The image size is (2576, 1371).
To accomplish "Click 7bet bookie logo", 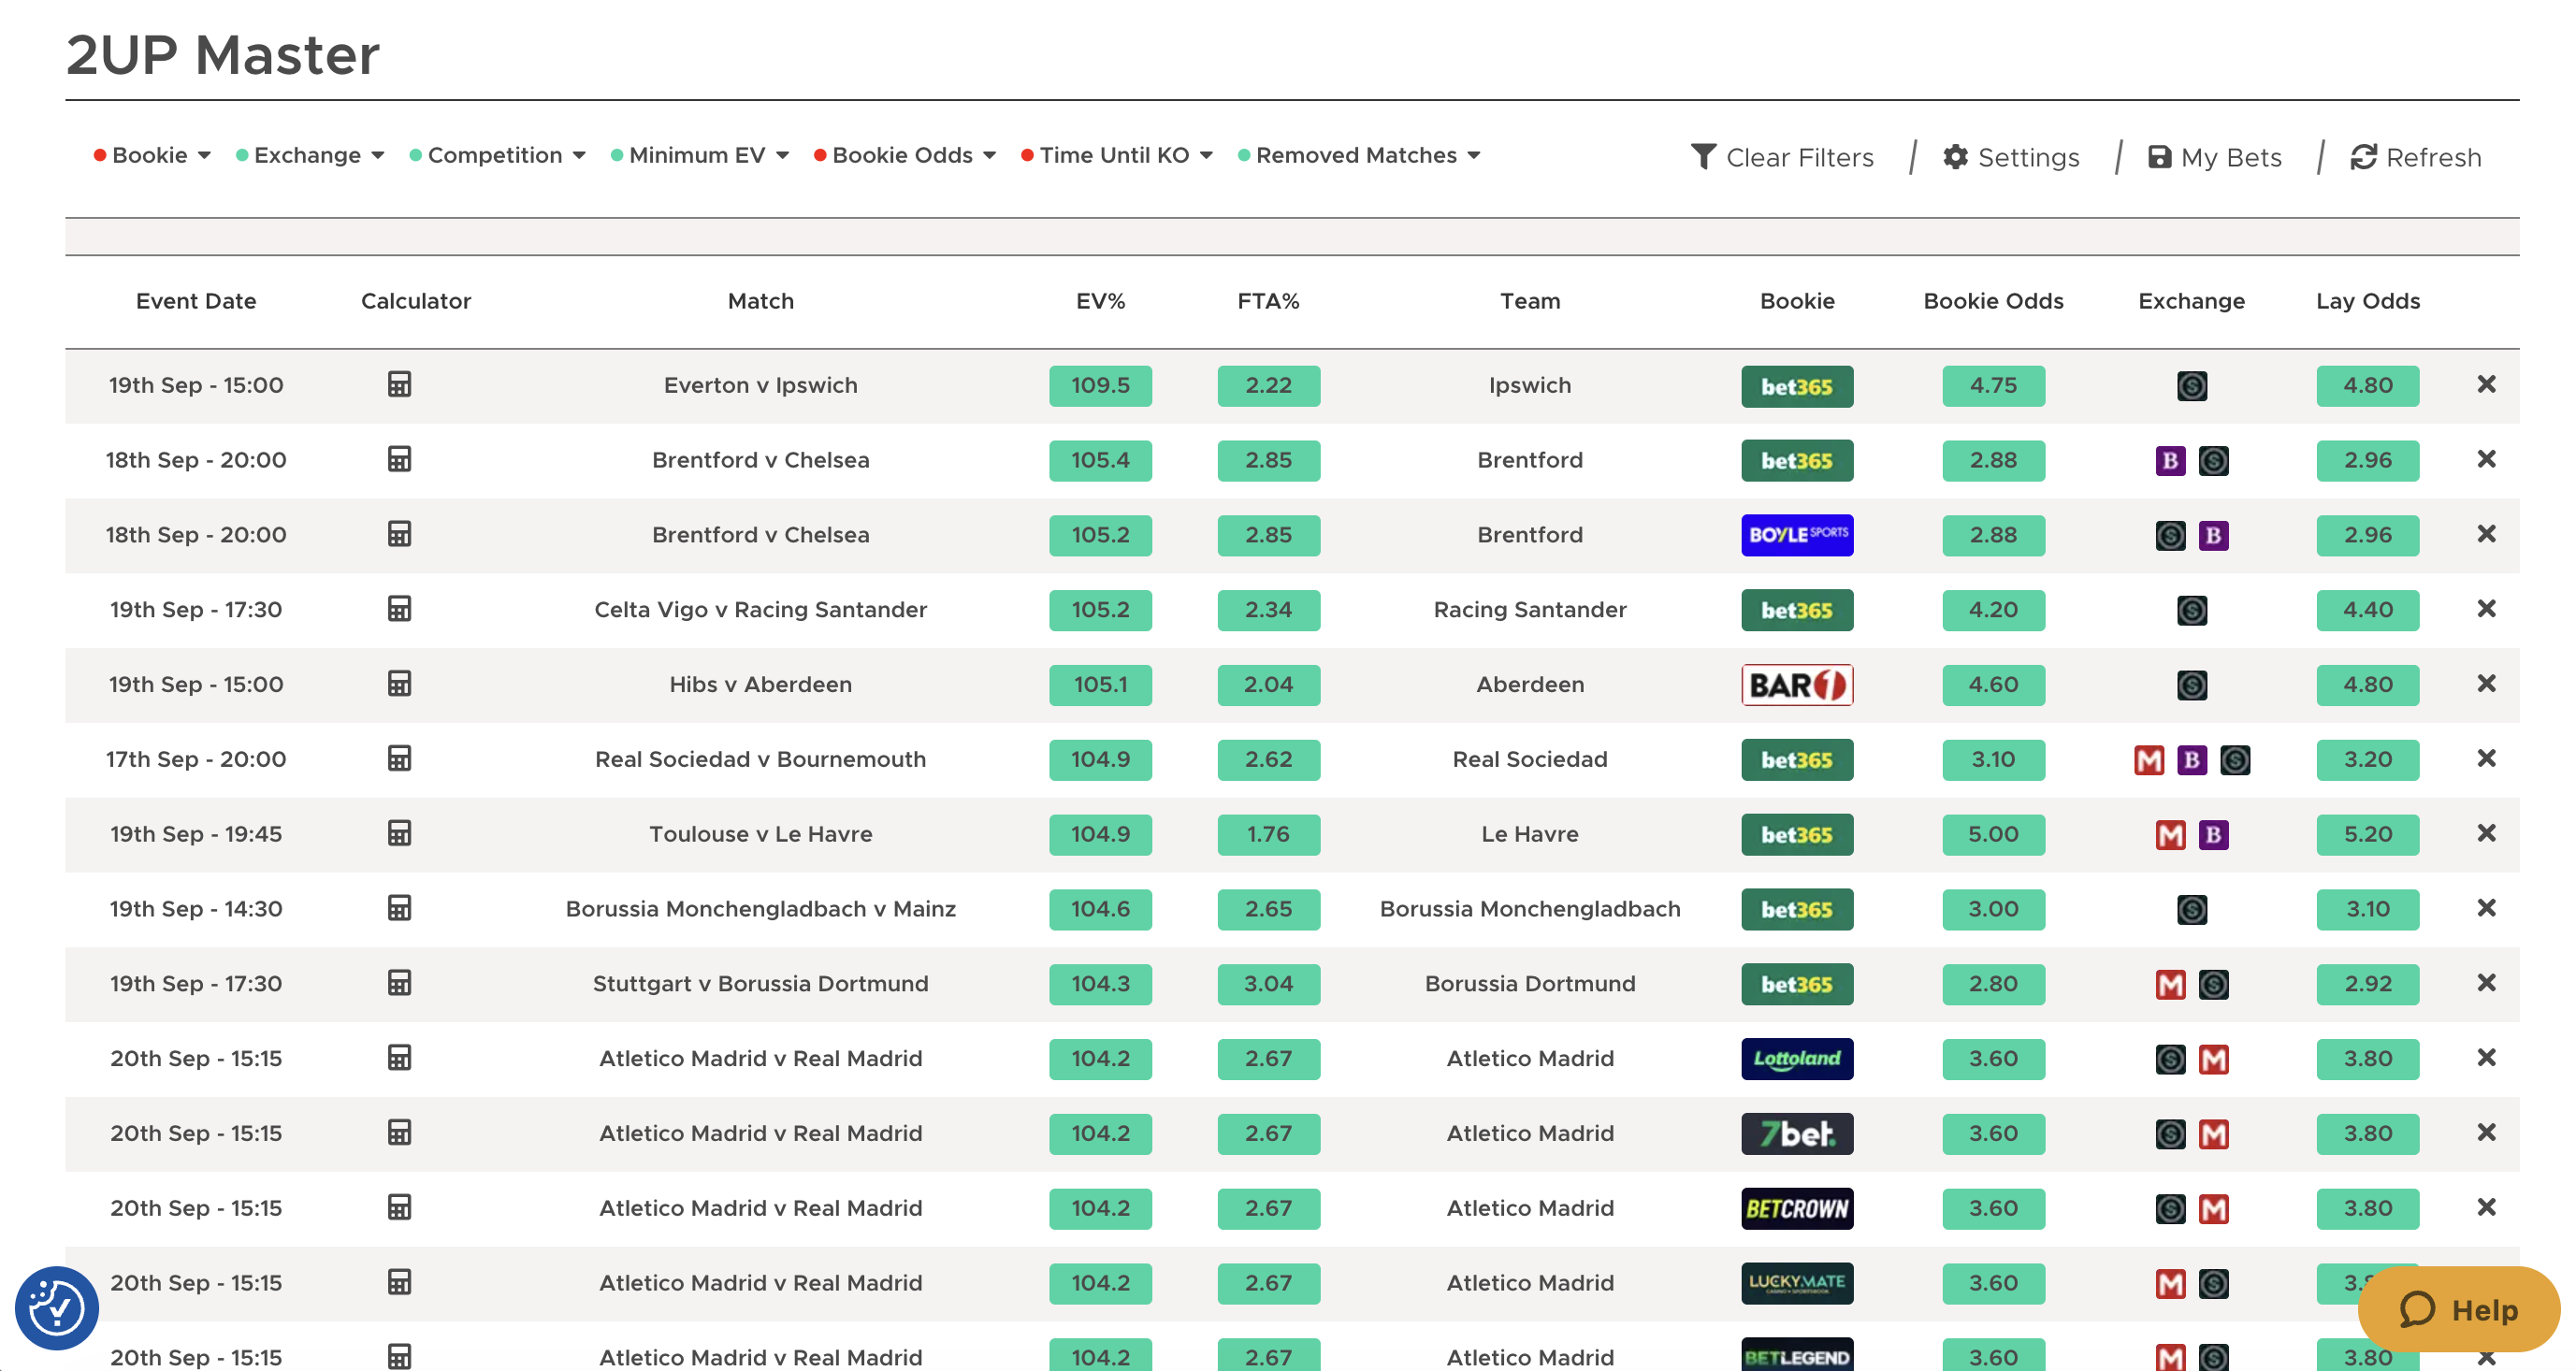I will point(1796,1133).
